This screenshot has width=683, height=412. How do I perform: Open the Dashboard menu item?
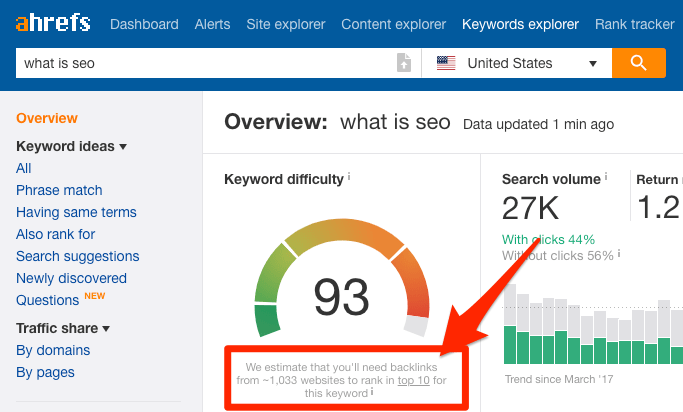pyautogui.click(x=144, y=24)
